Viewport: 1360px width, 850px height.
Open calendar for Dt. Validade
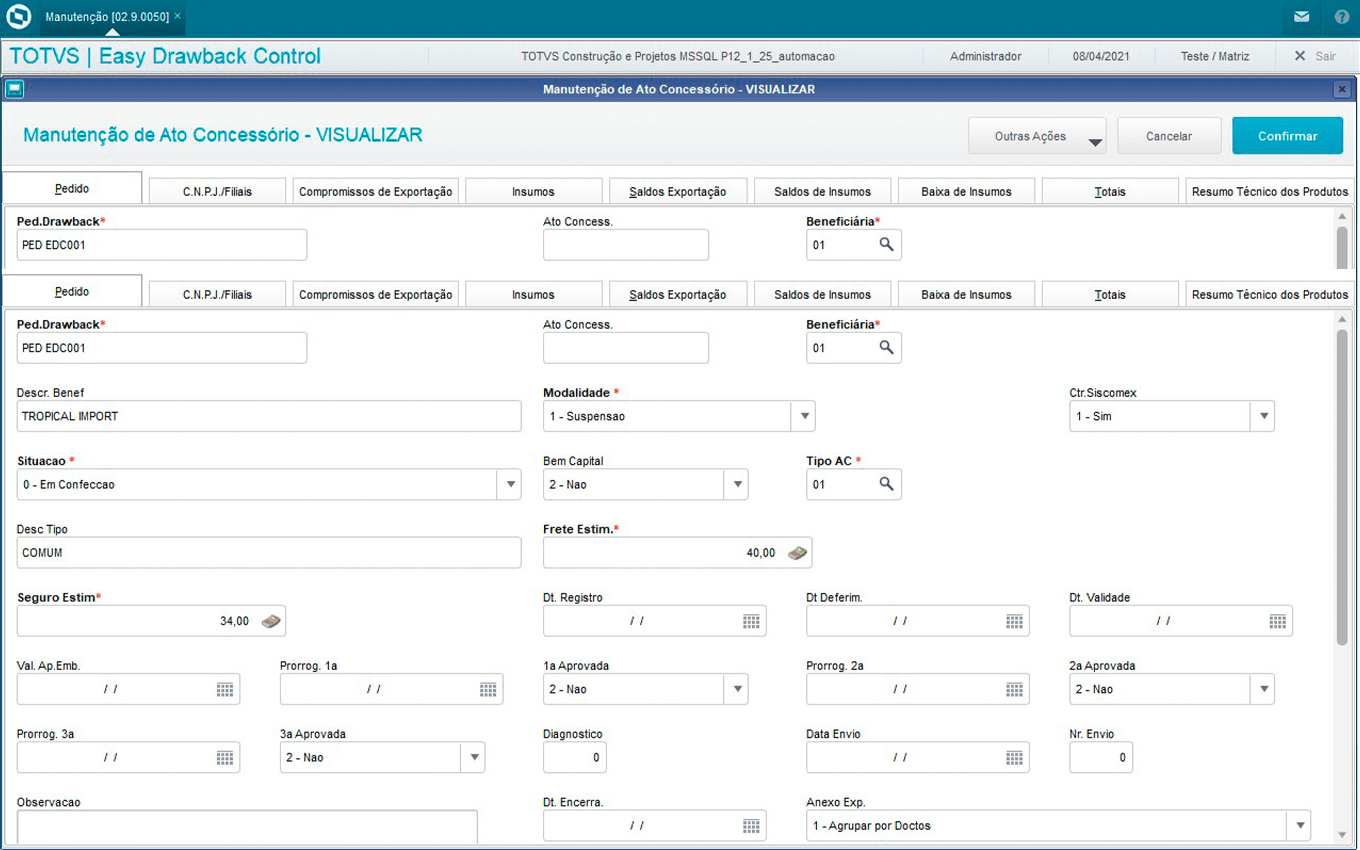tap(1277, 621)
